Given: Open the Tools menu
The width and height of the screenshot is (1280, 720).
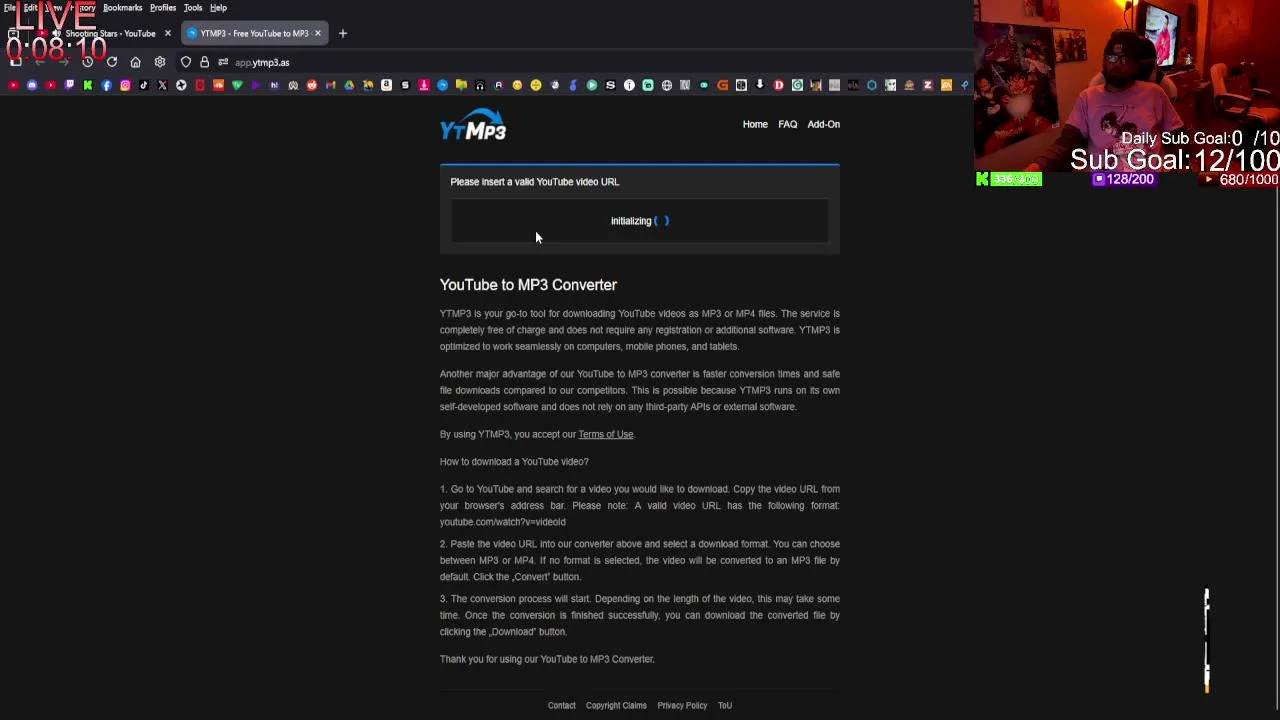Looking at the screenshot, I should tap(193, 7).
